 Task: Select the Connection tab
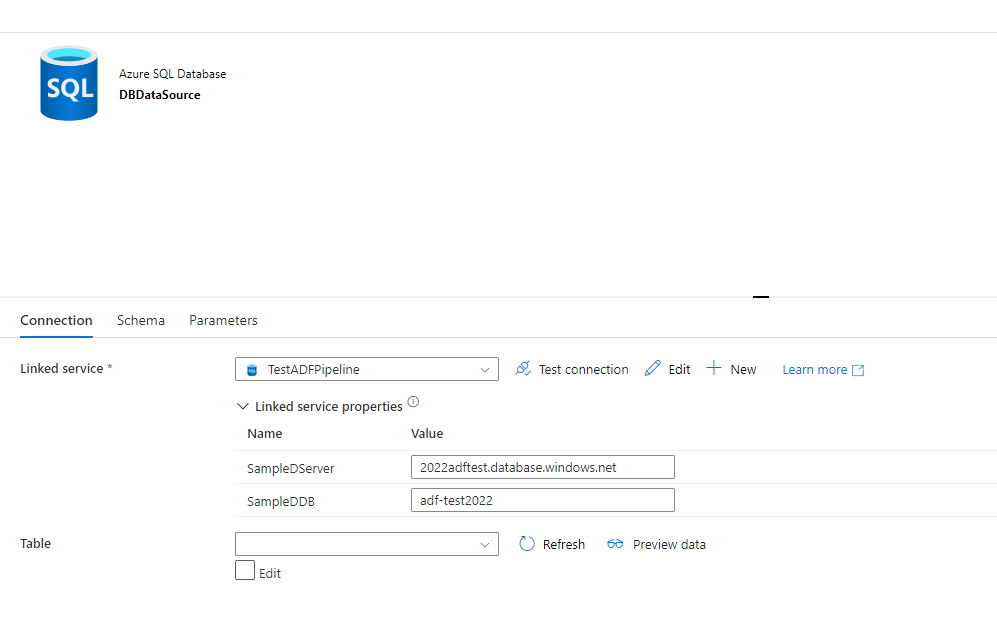click(56, 320)
